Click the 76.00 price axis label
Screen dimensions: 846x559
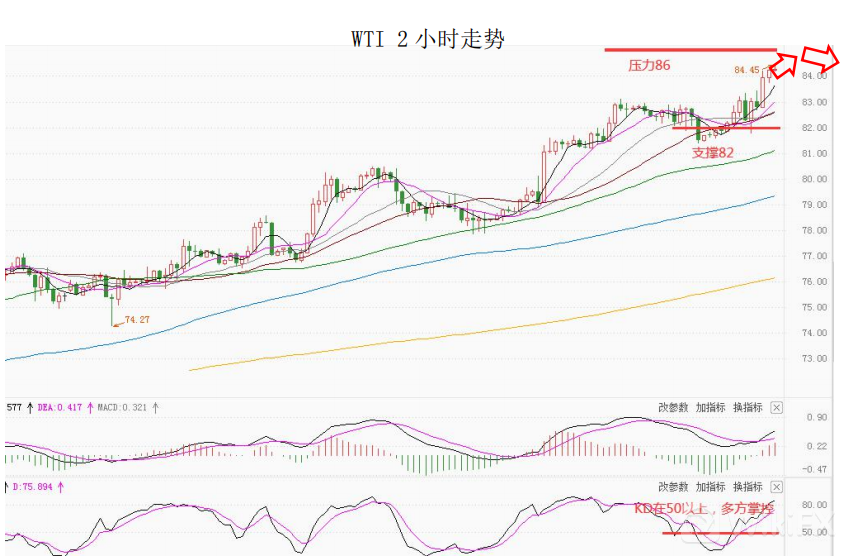814,282
